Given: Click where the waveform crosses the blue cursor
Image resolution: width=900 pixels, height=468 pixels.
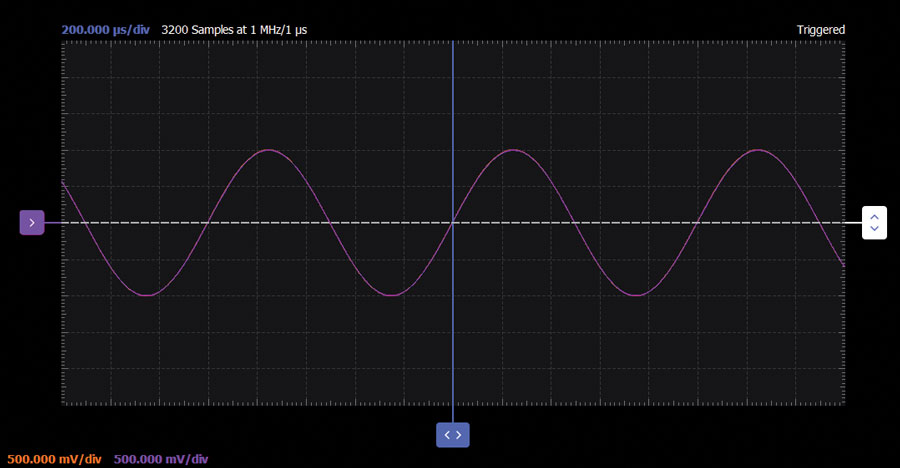Looking at the screenshot, I should coord(453,222).
